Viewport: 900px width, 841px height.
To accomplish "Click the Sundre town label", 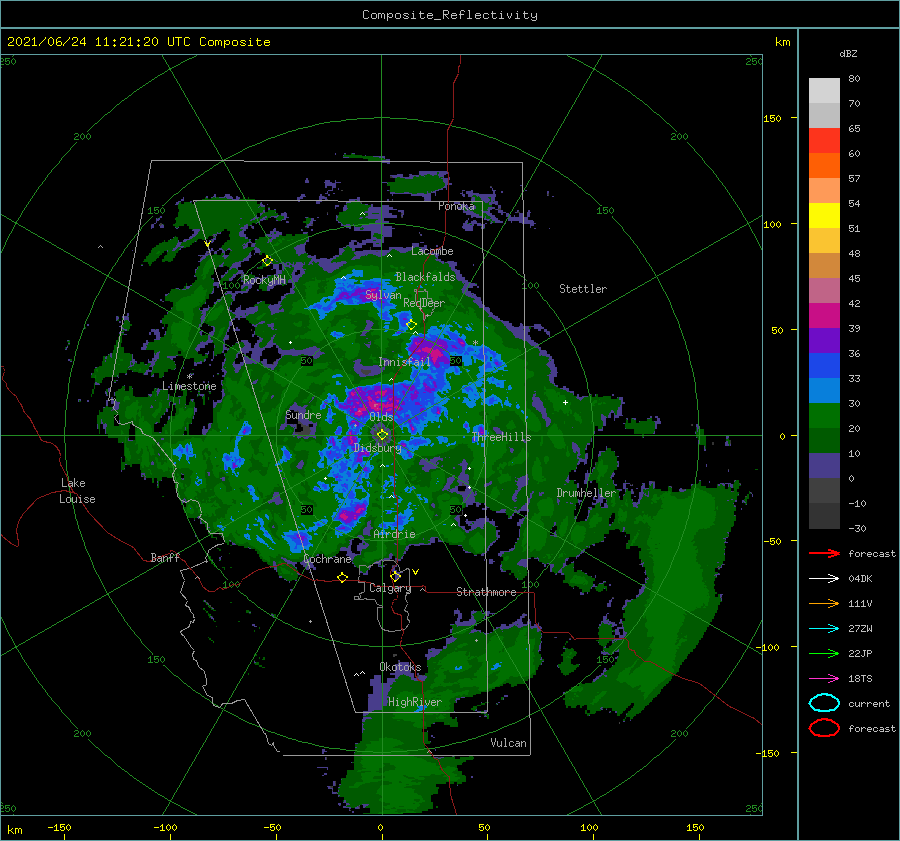I will (x=303, y=414).
